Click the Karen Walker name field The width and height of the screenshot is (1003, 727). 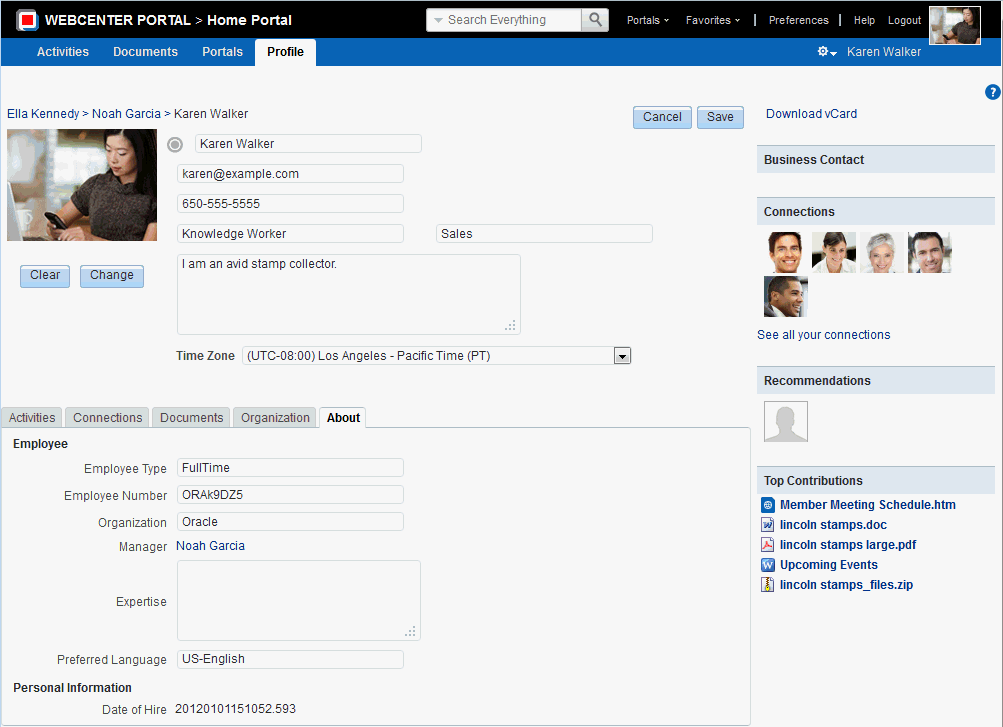pyautogui.click(x=308, y=144)
